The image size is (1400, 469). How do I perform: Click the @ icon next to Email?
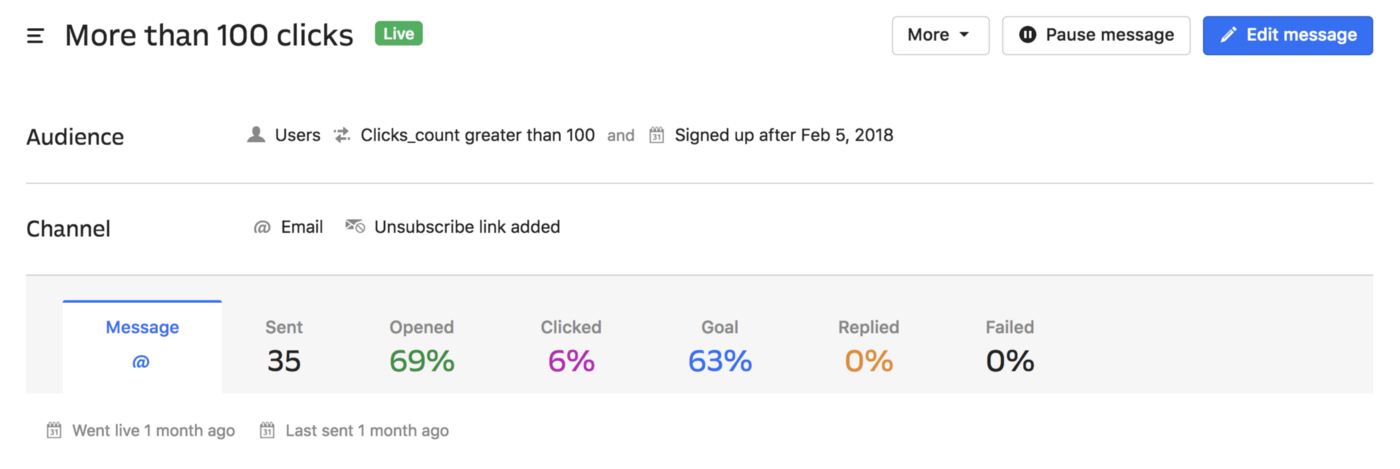tap(262, 227)
